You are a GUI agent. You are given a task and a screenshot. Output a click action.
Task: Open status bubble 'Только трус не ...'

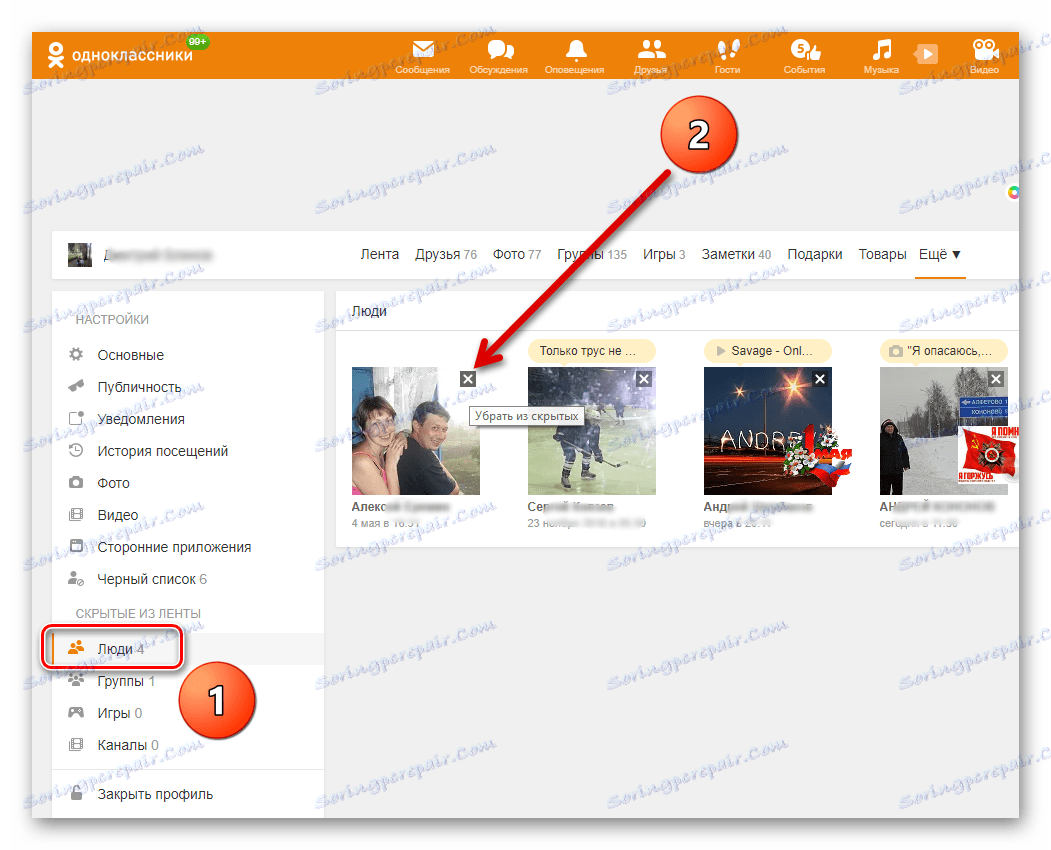coord(592,351)
